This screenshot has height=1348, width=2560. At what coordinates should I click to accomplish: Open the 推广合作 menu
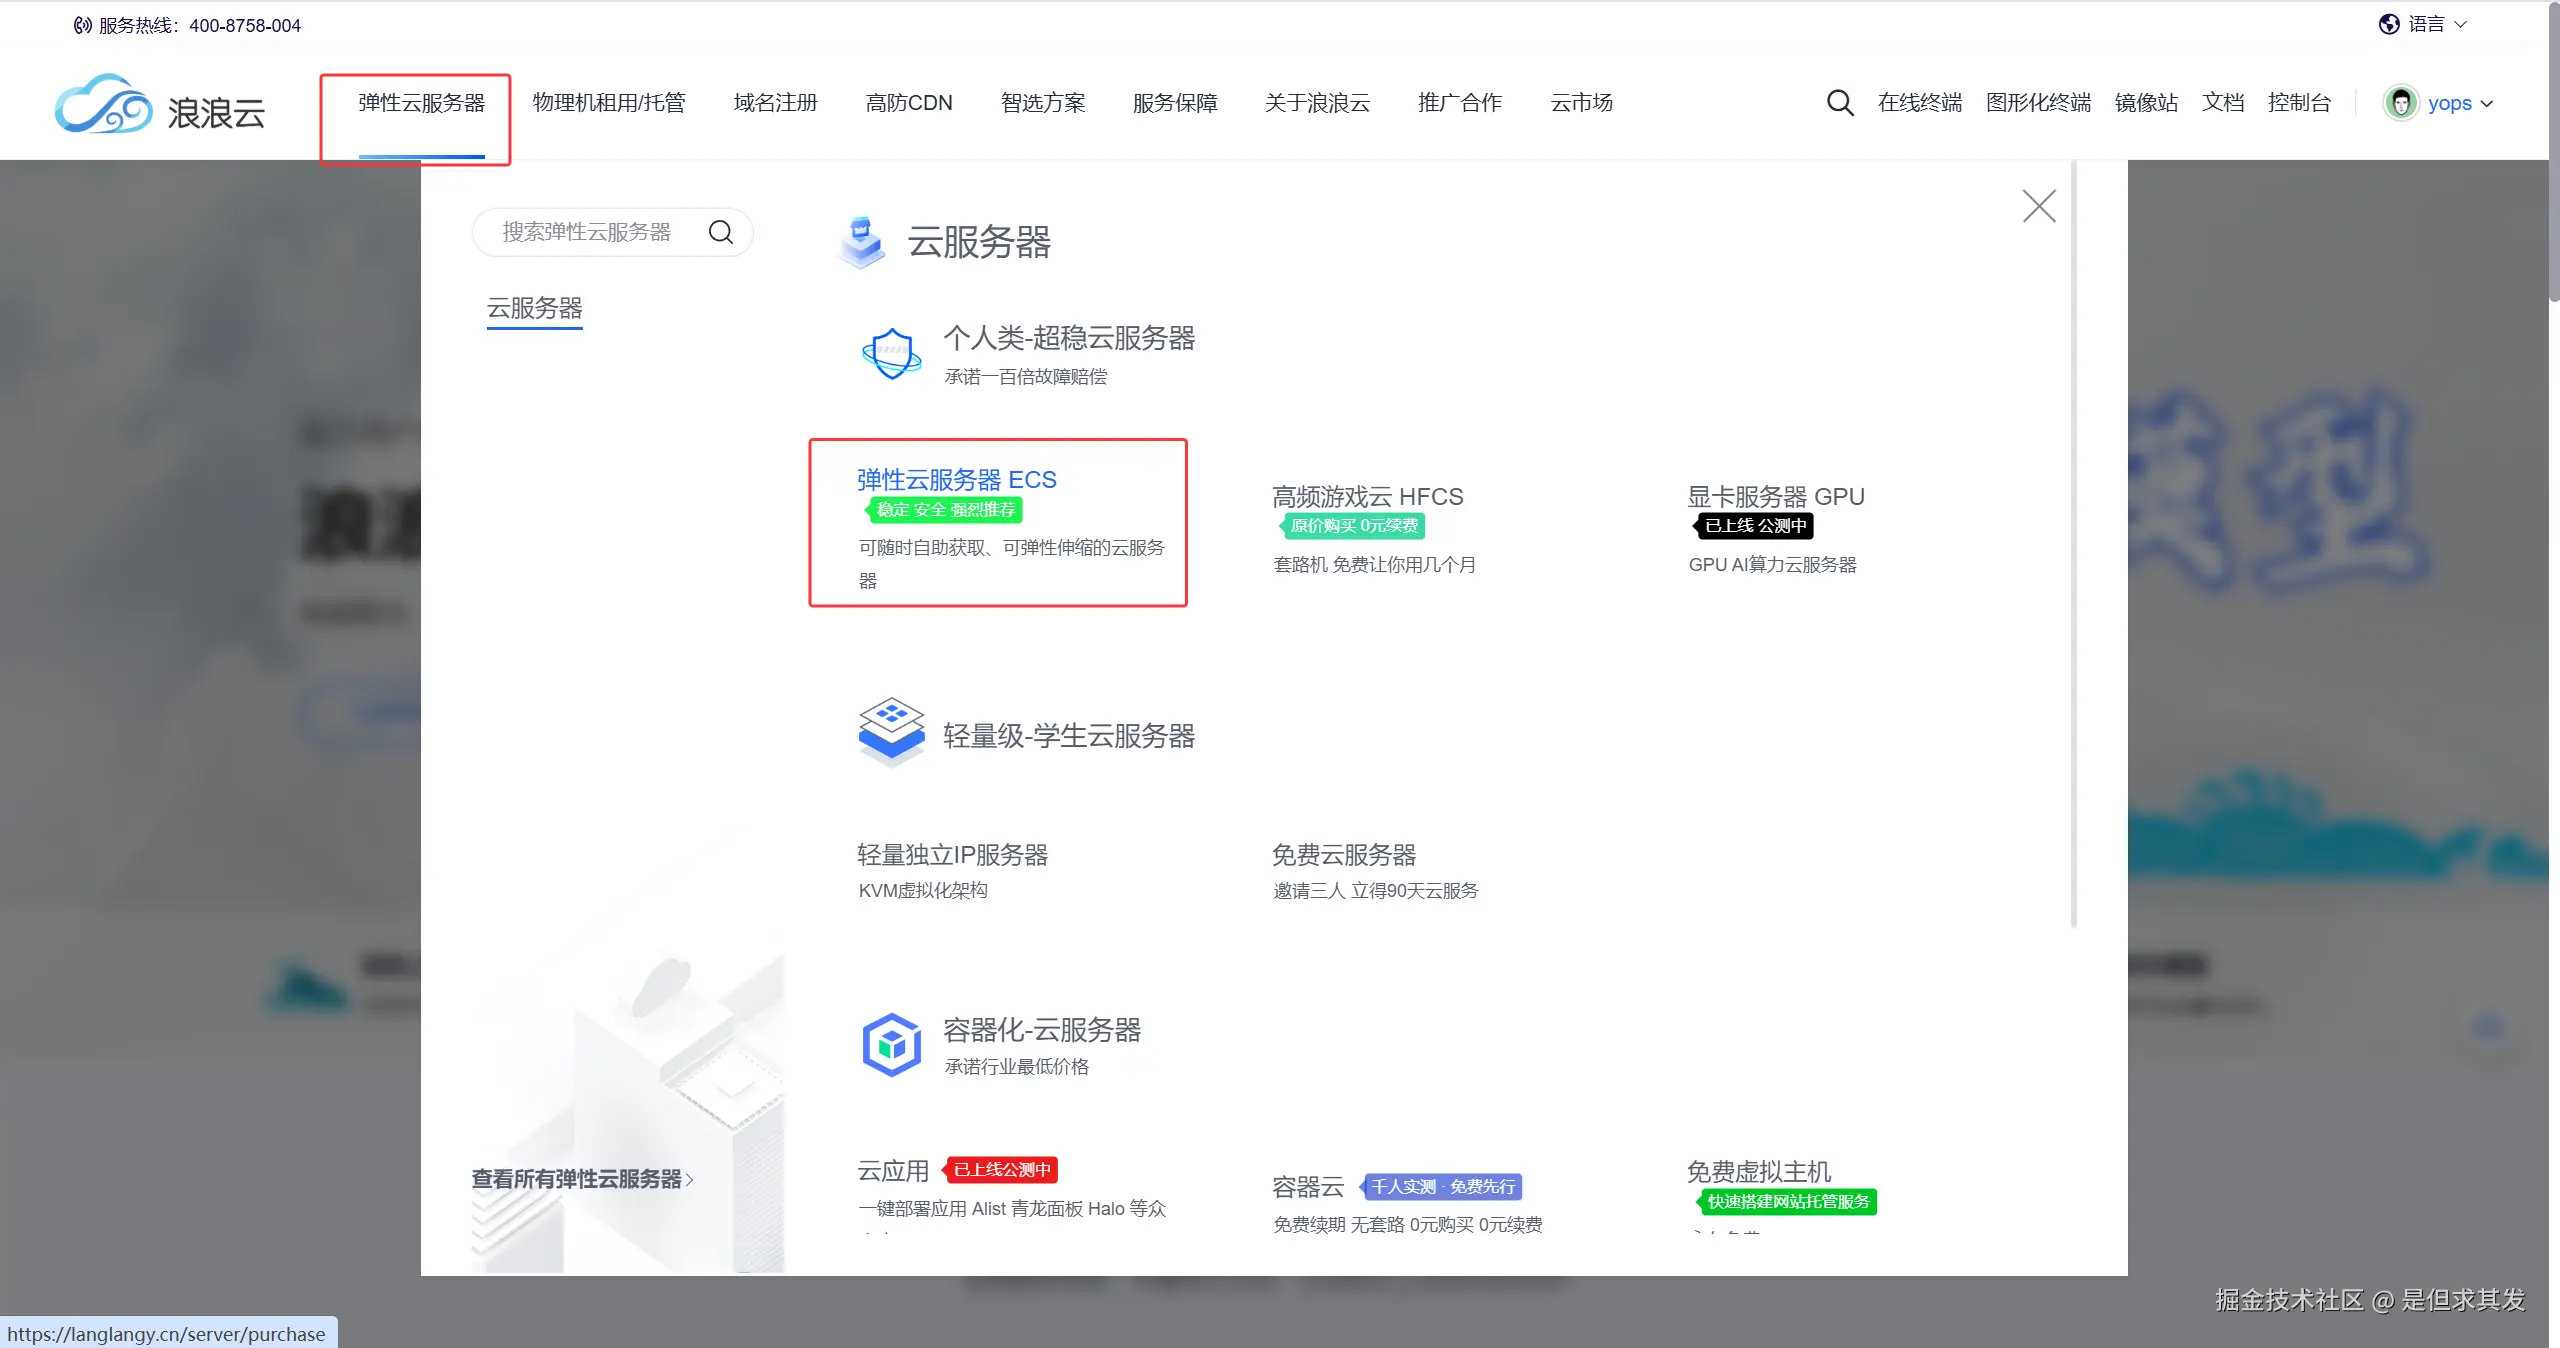[1460, 103]
